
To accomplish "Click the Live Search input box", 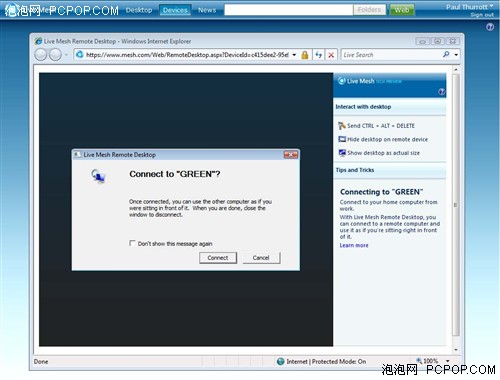I will (392, 55).
